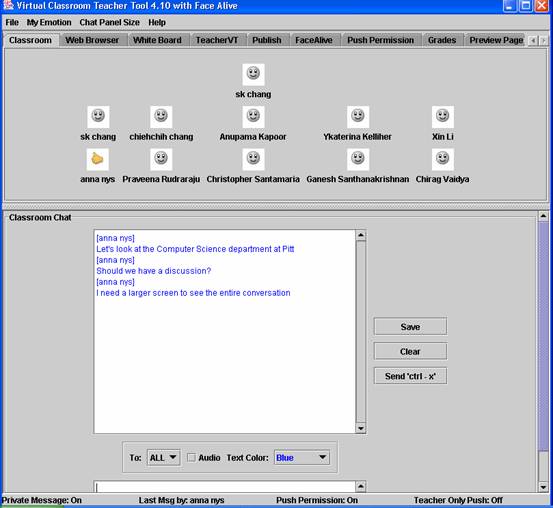Click Ykaterina Kelliher's smiley icon
Image resolution: width=553 pixels, height=508 pixels.
pyautogui.click(x=358, y=117)
